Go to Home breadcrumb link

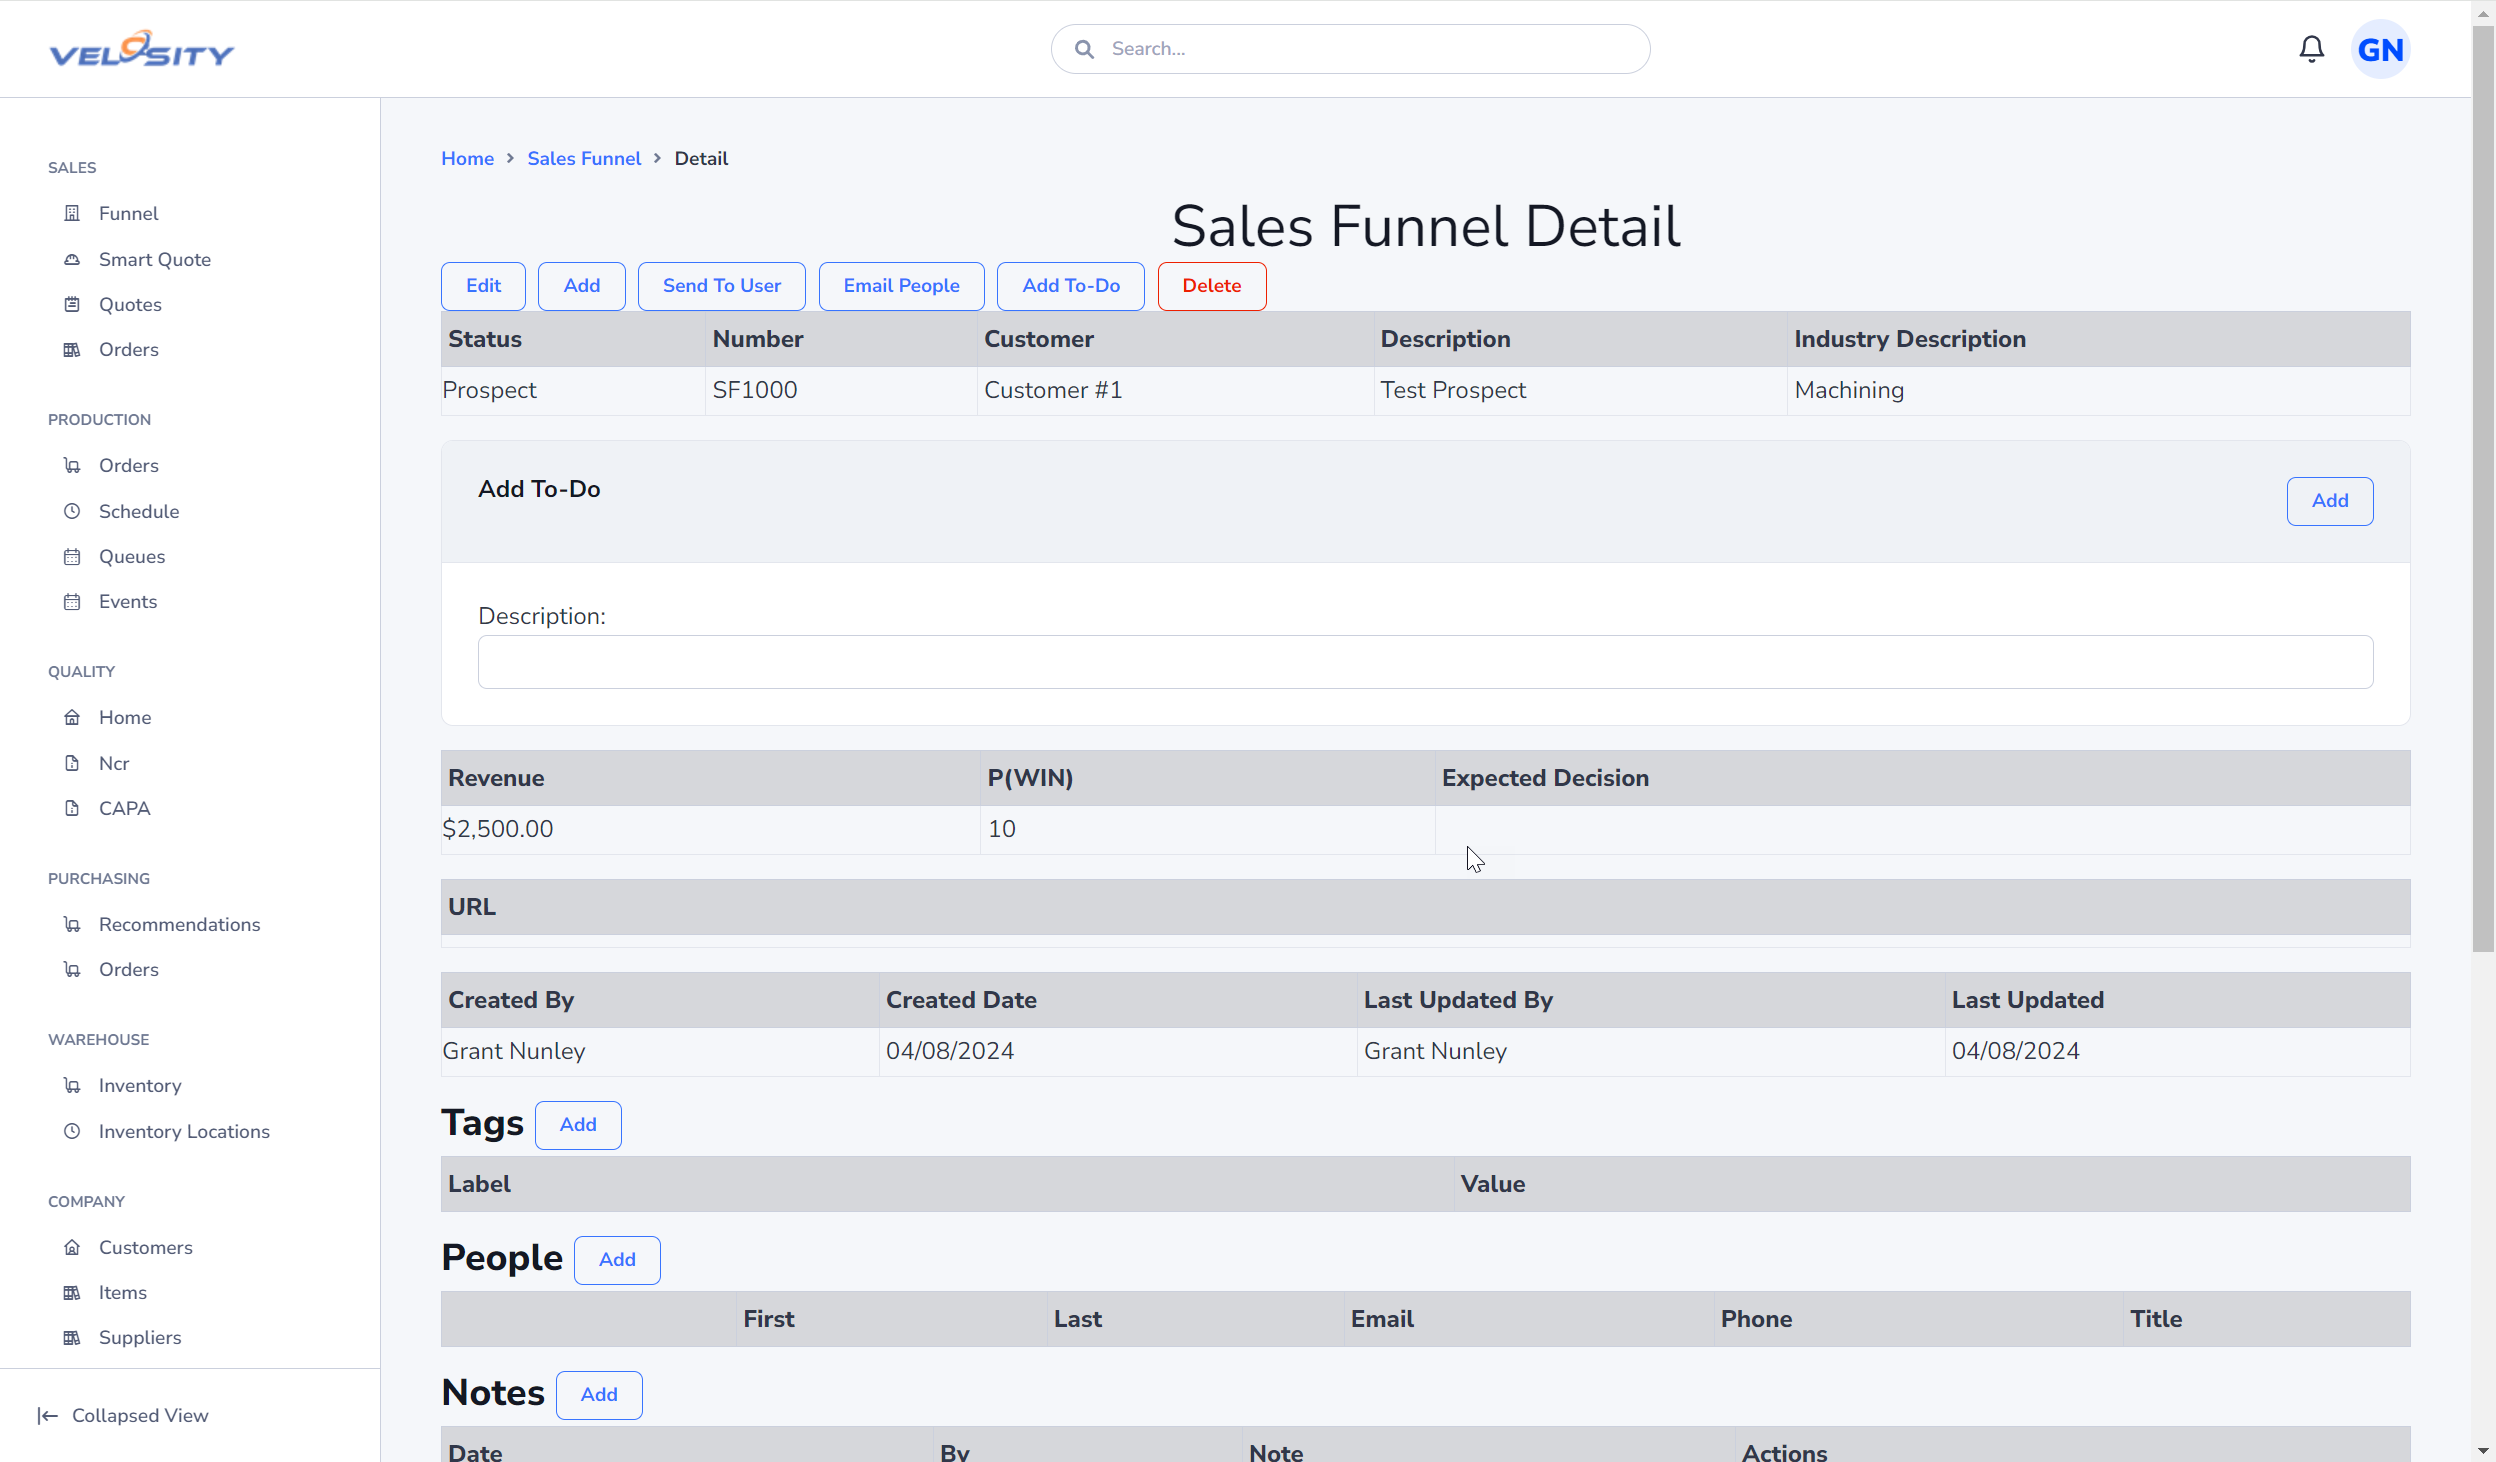point(468,158)
